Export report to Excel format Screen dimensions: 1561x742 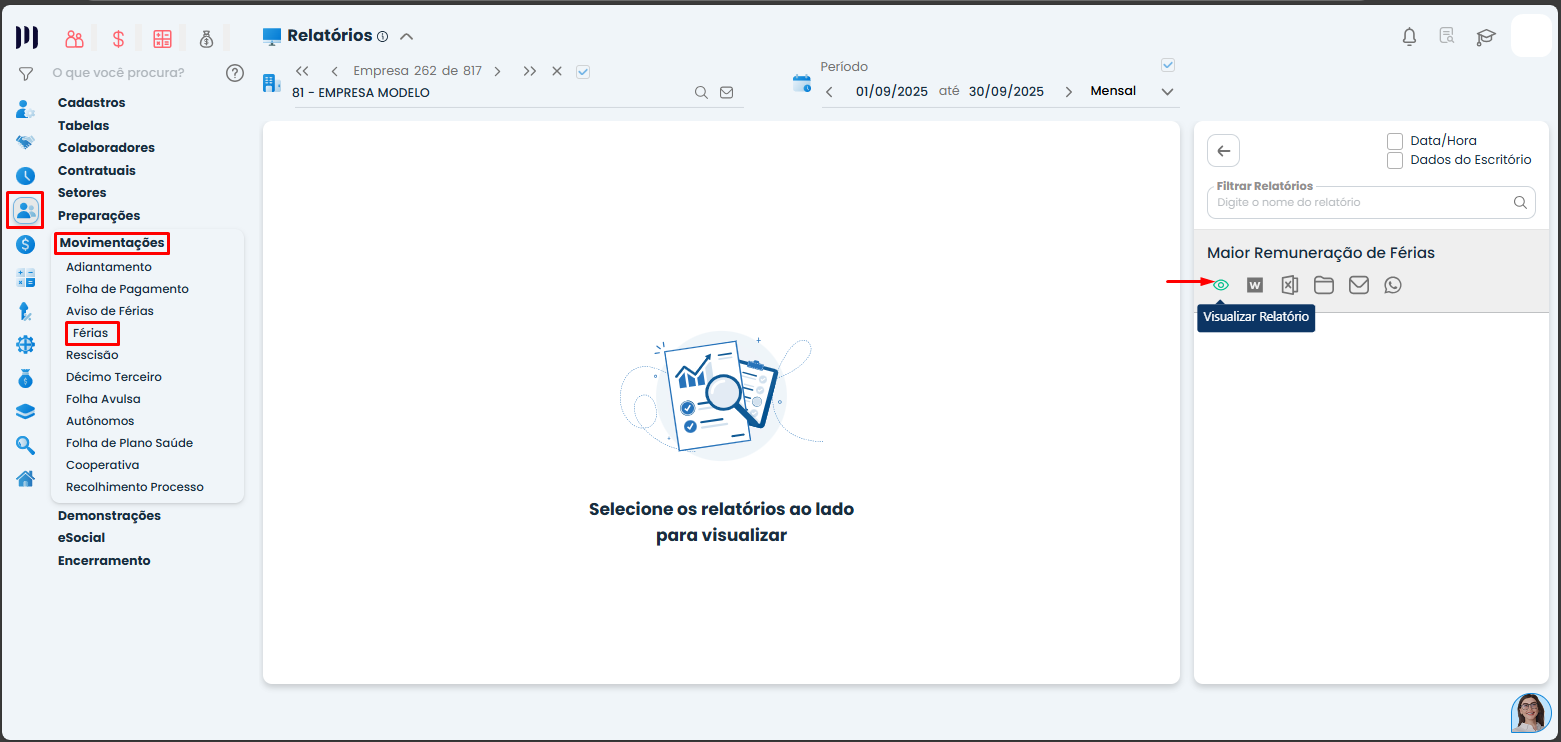click(x=1289, y=285)
